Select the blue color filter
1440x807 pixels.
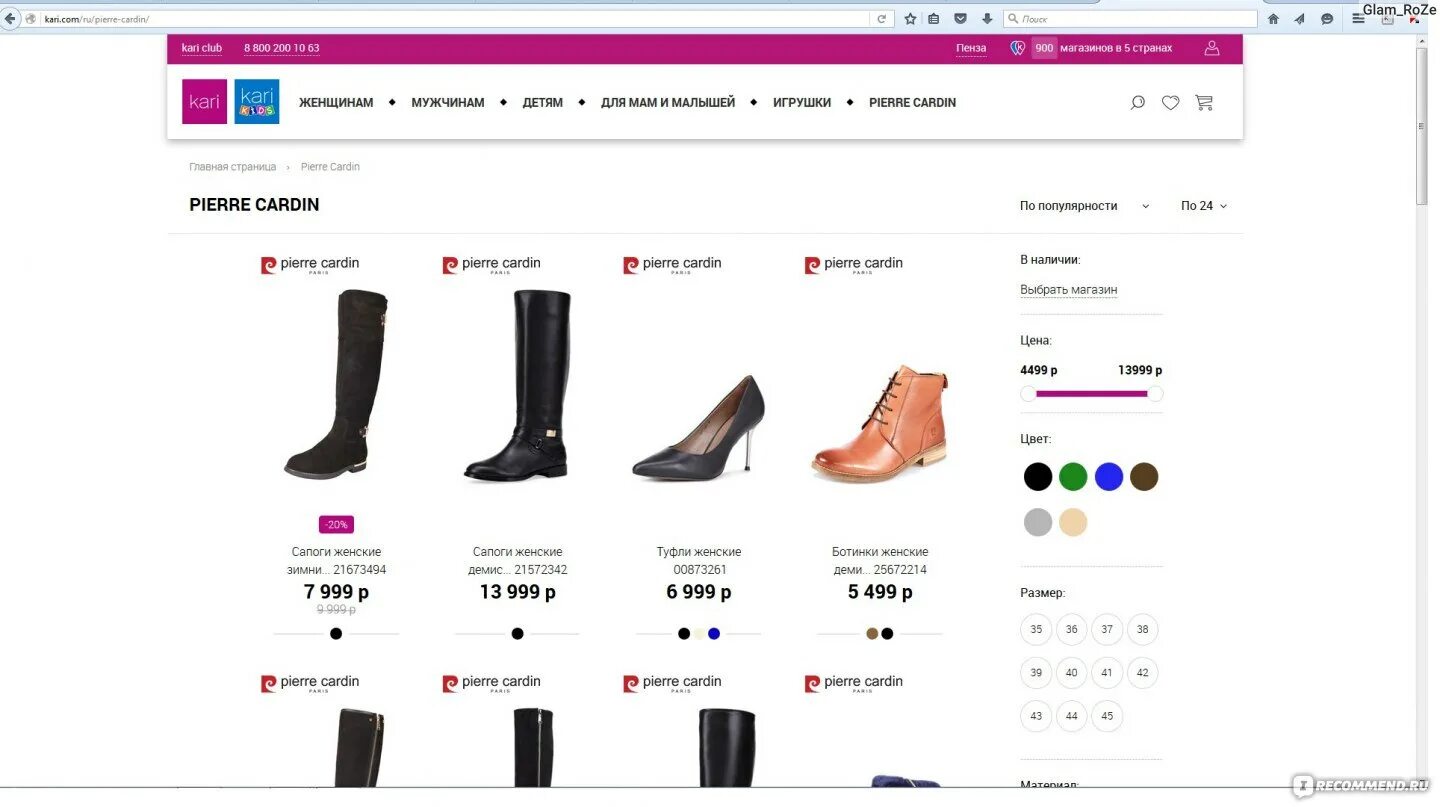1109,477
